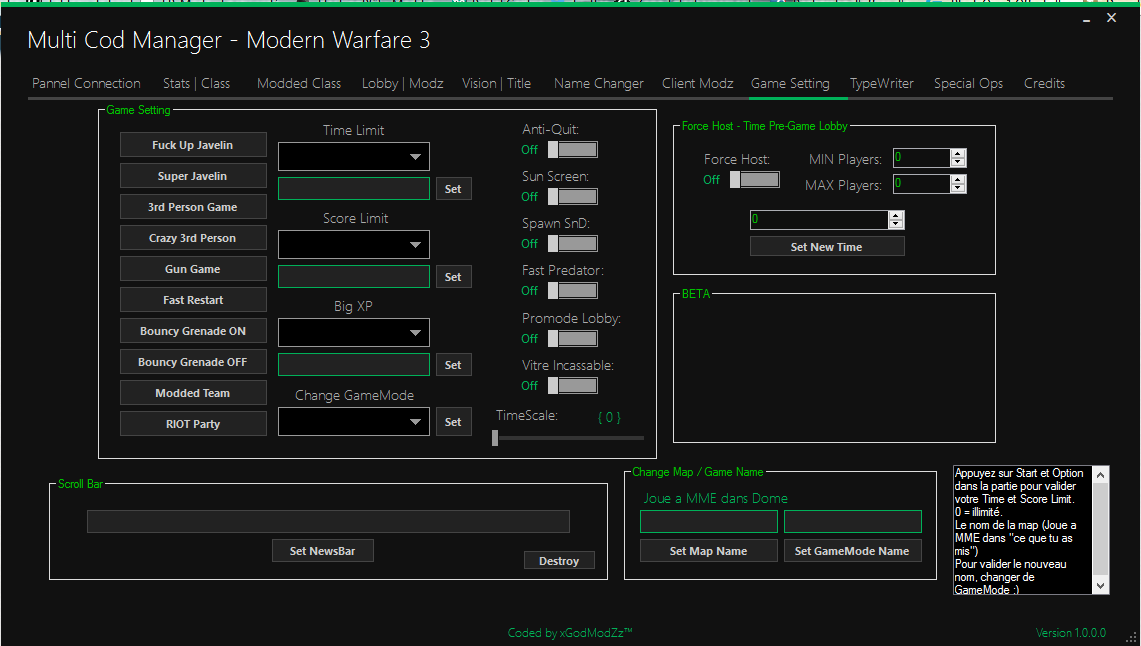This screenshot has height=646, width=1141.
Task: Click the Time Limit text field
Action: pyautogui.click(x=354, y=188)
